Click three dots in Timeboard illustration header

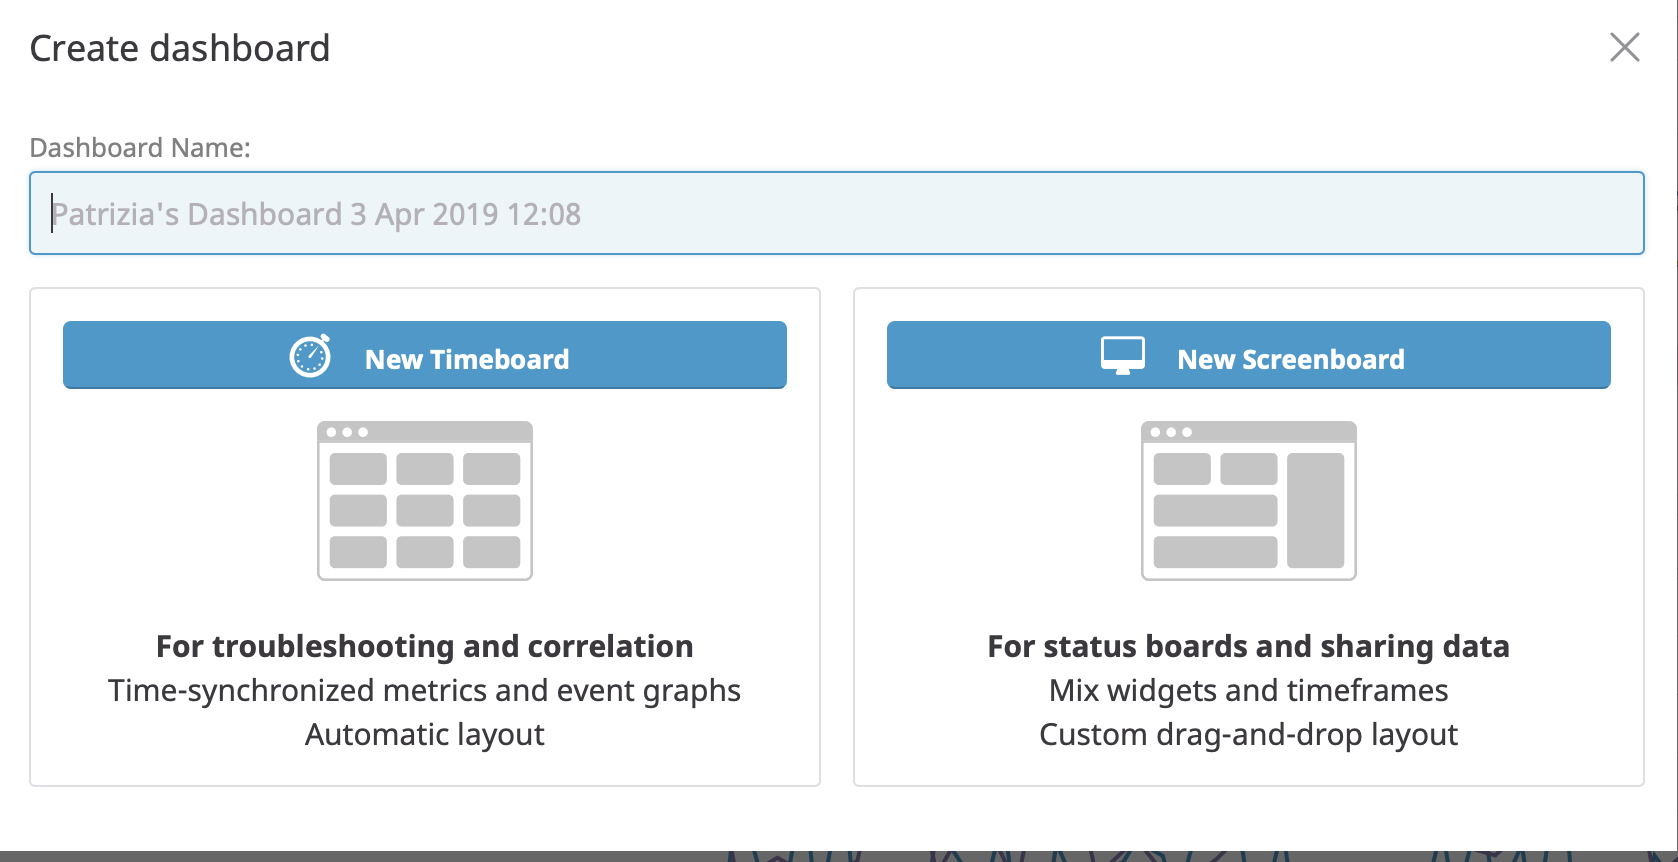pos(347,432)
